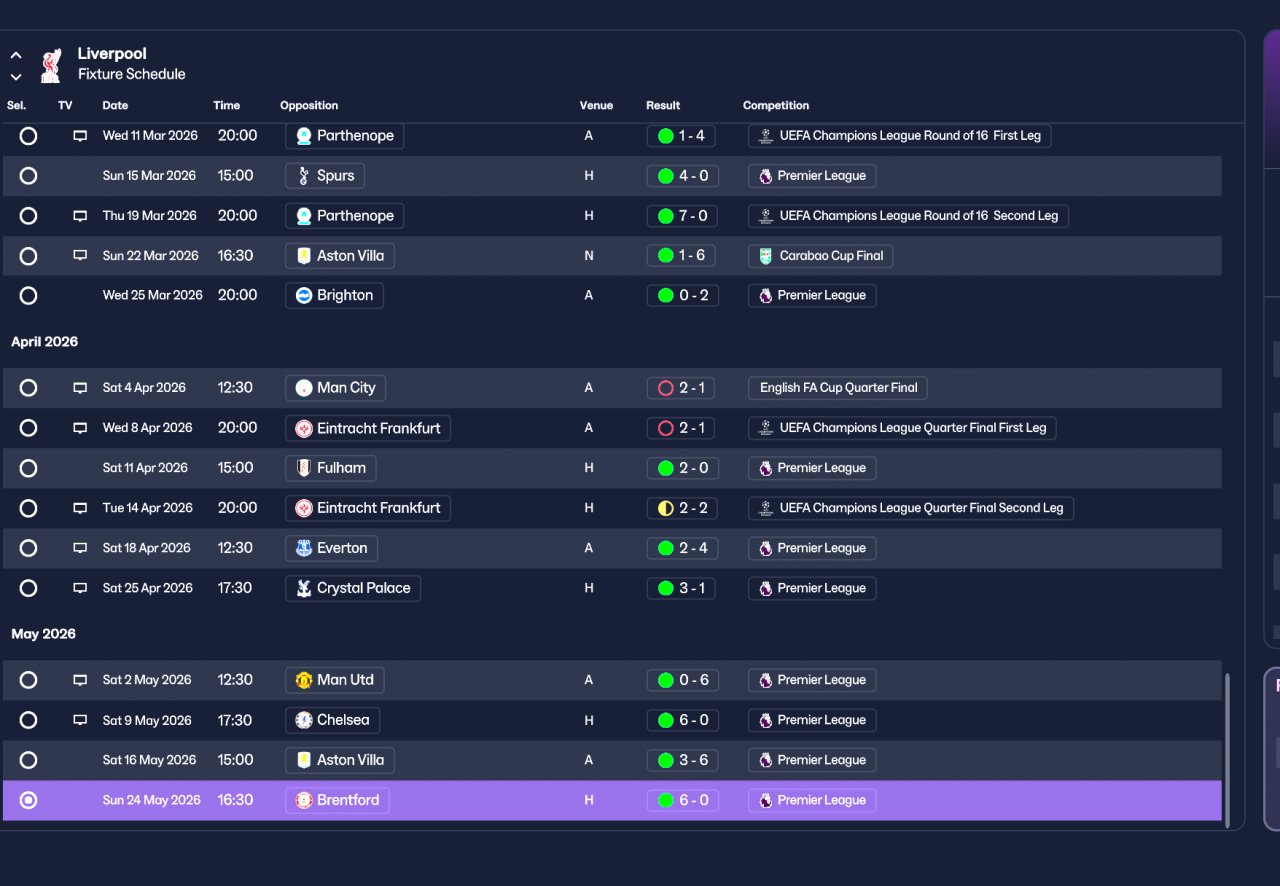
Task: Click TV icon for Chelsea 9 May fixture
Action: [80, 720]
